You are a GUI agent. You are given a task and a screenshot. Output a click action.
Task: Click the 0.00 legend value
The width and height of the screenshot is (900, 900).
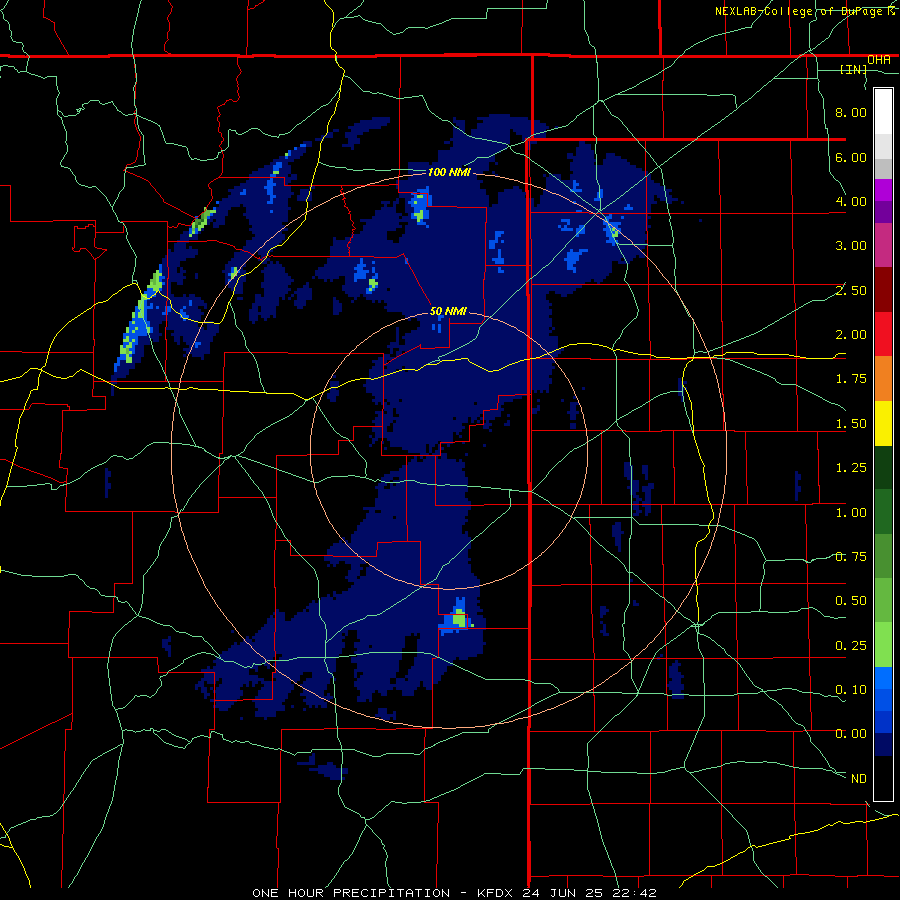point(851,734)
